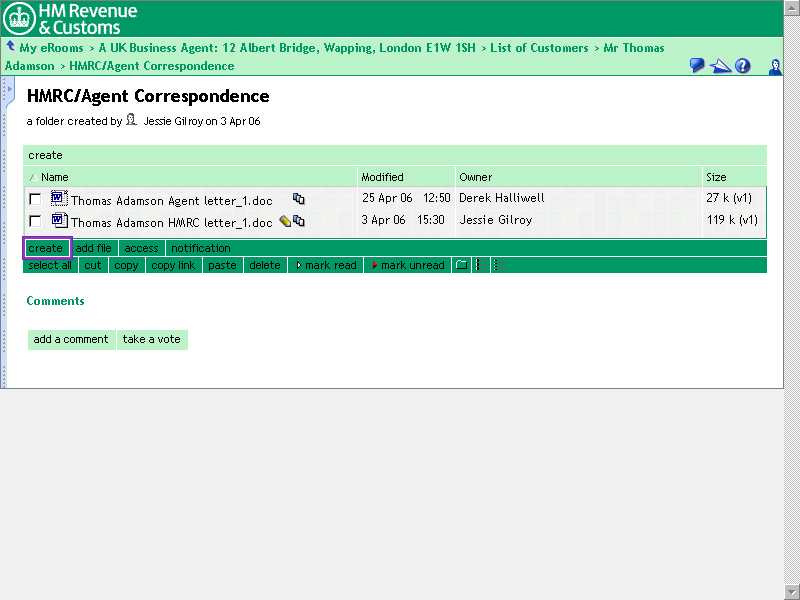Click the up arrow beside My eRooms
The image size is (800, 600).
pyautogui.click(x=10, y=47)
